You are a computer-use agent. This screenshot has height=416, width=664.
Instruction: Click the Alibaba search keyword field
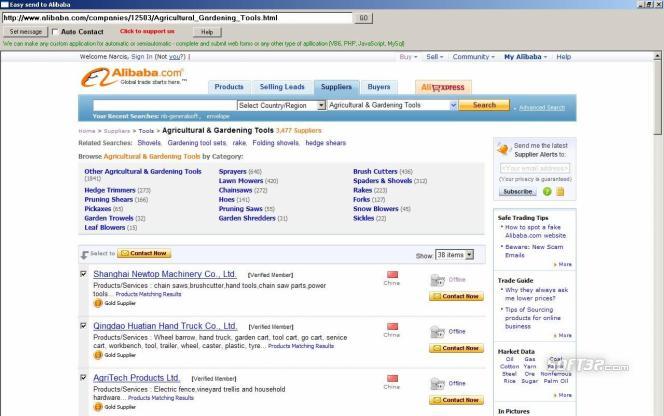[x=165, y=105]
